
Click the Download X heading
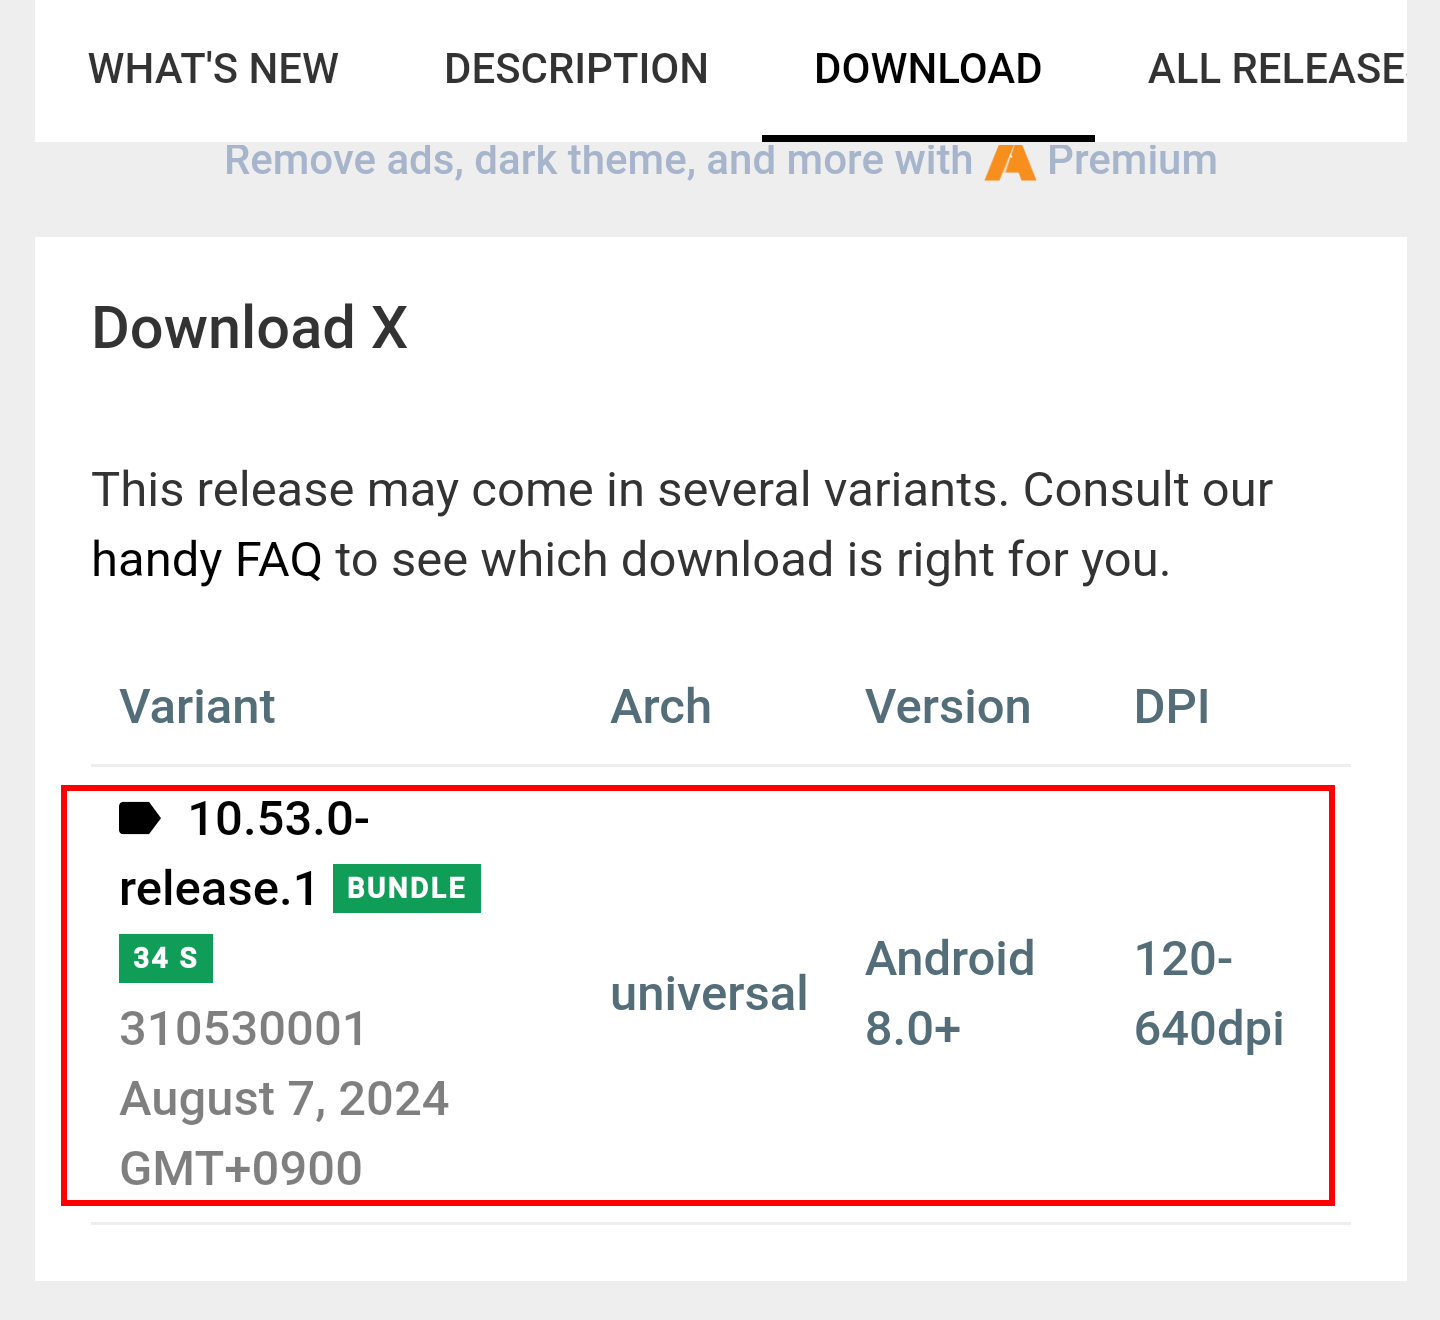249,327
